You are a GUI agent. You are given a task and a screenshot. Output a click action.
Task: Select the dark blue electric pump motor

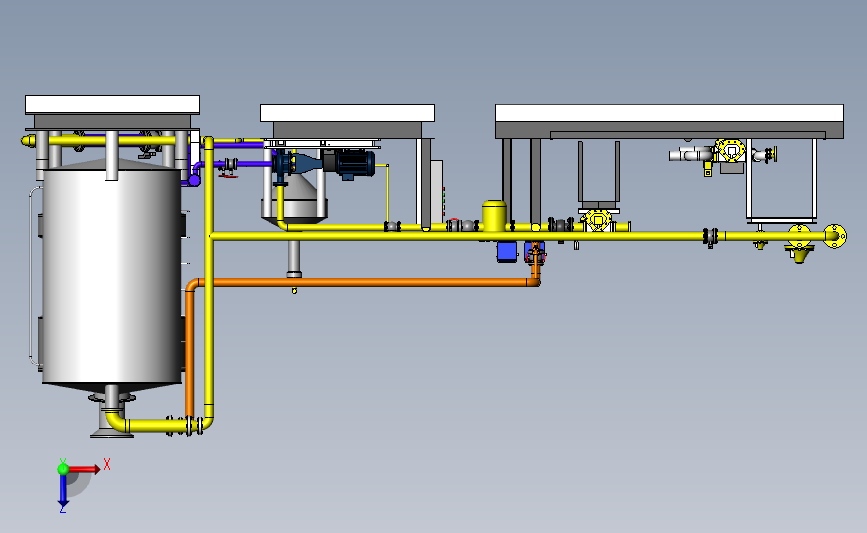click(x=355, y=163)
